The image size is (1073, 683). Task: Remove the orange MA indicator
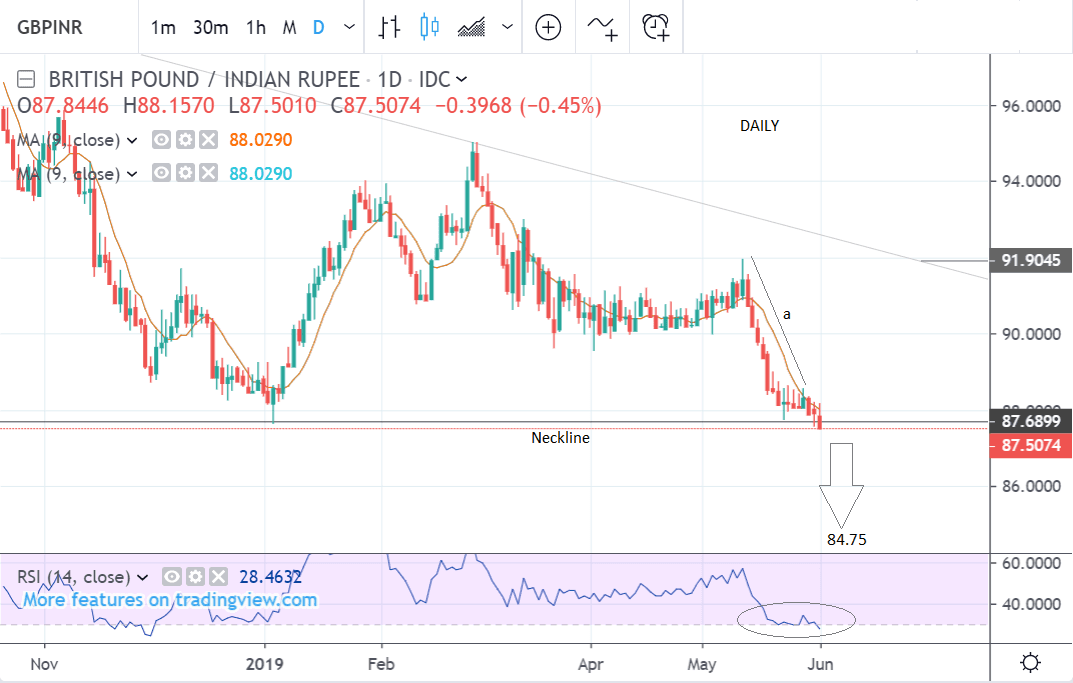pyautogui.click(x=209, y=140)
